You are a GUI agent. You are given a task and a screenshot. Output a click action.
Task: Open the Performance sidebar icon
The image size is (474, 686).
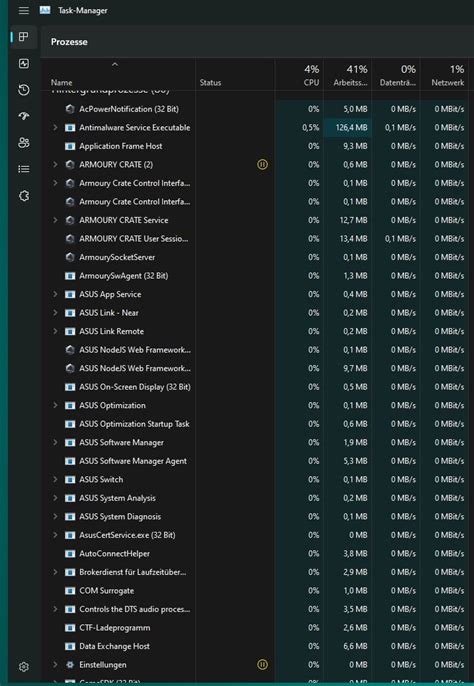click(x=24, y=63)
